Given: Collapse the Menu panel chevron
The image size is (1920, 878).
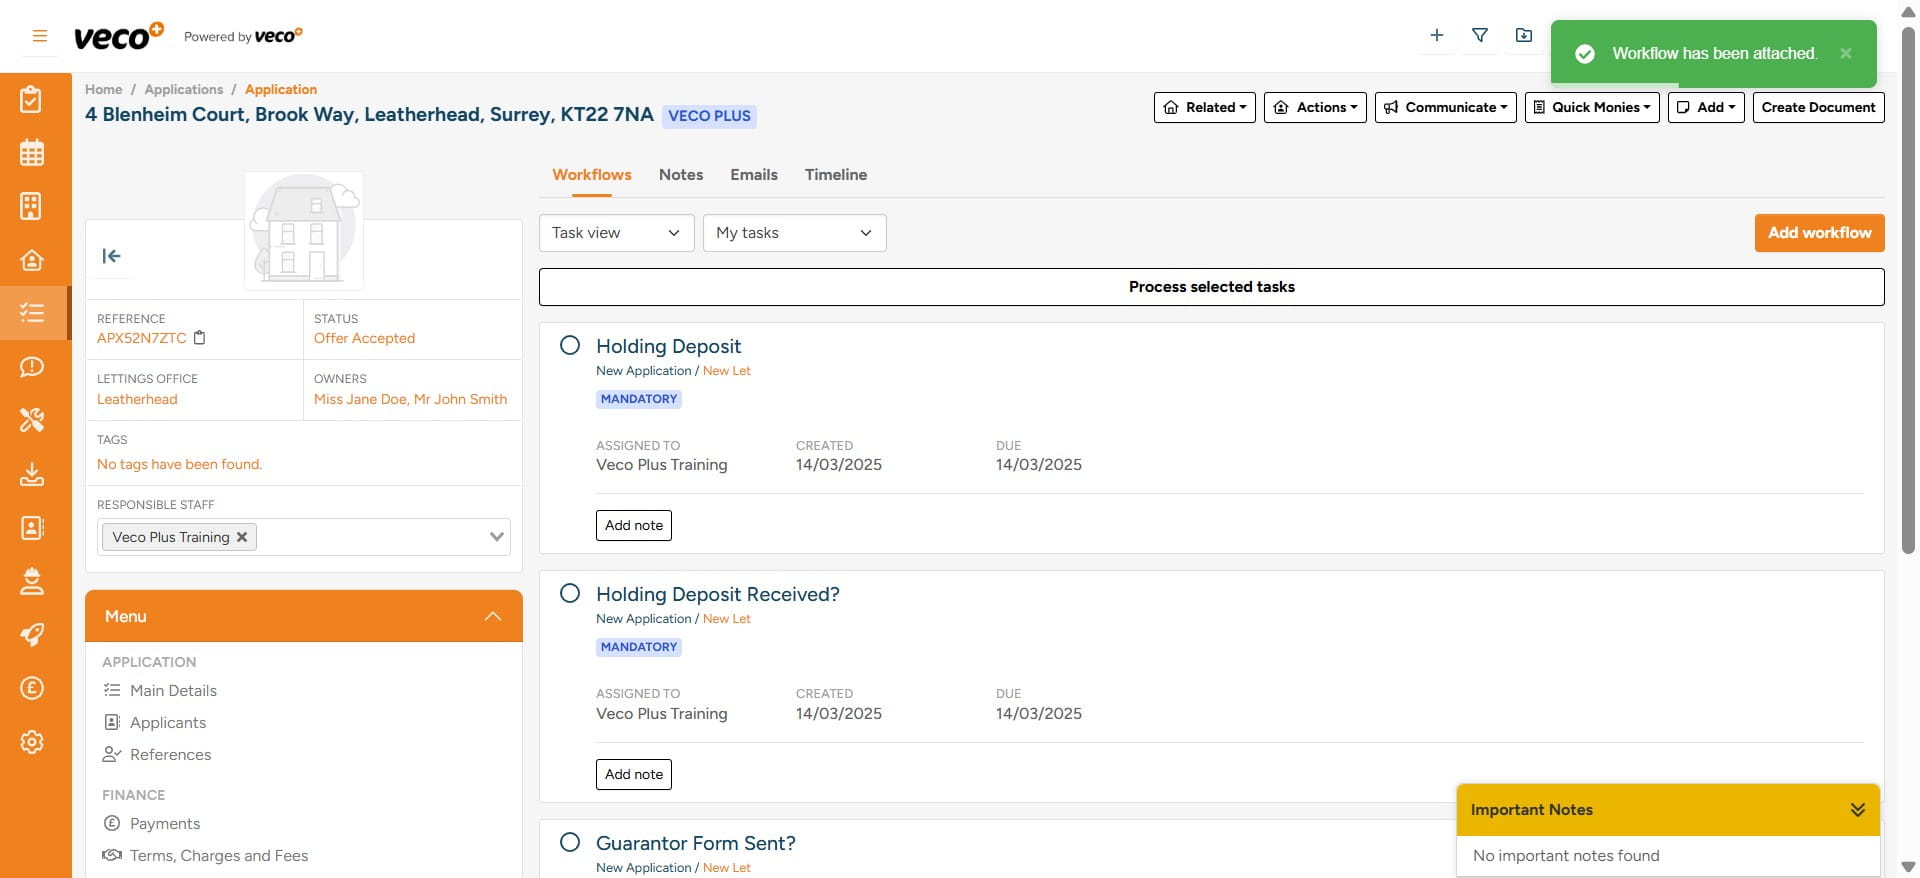Looking at the screenshot, I should click(493, 616).
